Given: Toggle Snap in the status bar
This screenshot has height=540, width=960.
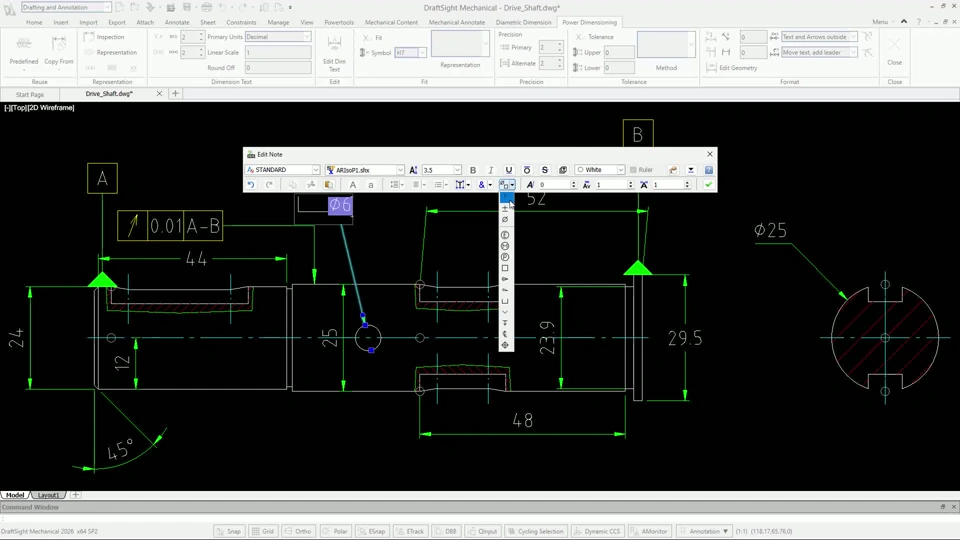Looking at the screenshot, I should (x=229, y=531).
